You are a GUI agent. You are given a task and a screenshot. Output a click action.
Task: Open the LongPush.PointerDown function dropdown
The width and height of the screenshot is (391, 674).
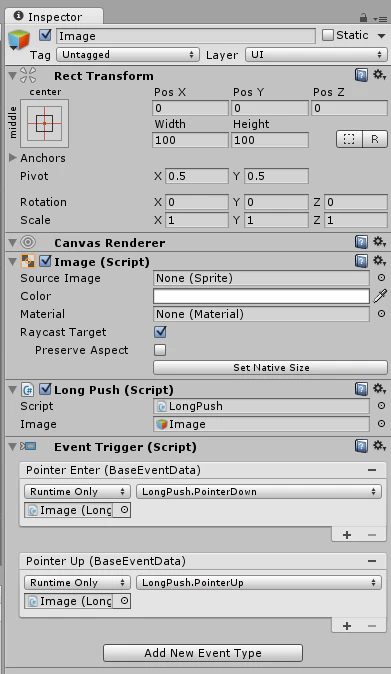tap(259, 491)
